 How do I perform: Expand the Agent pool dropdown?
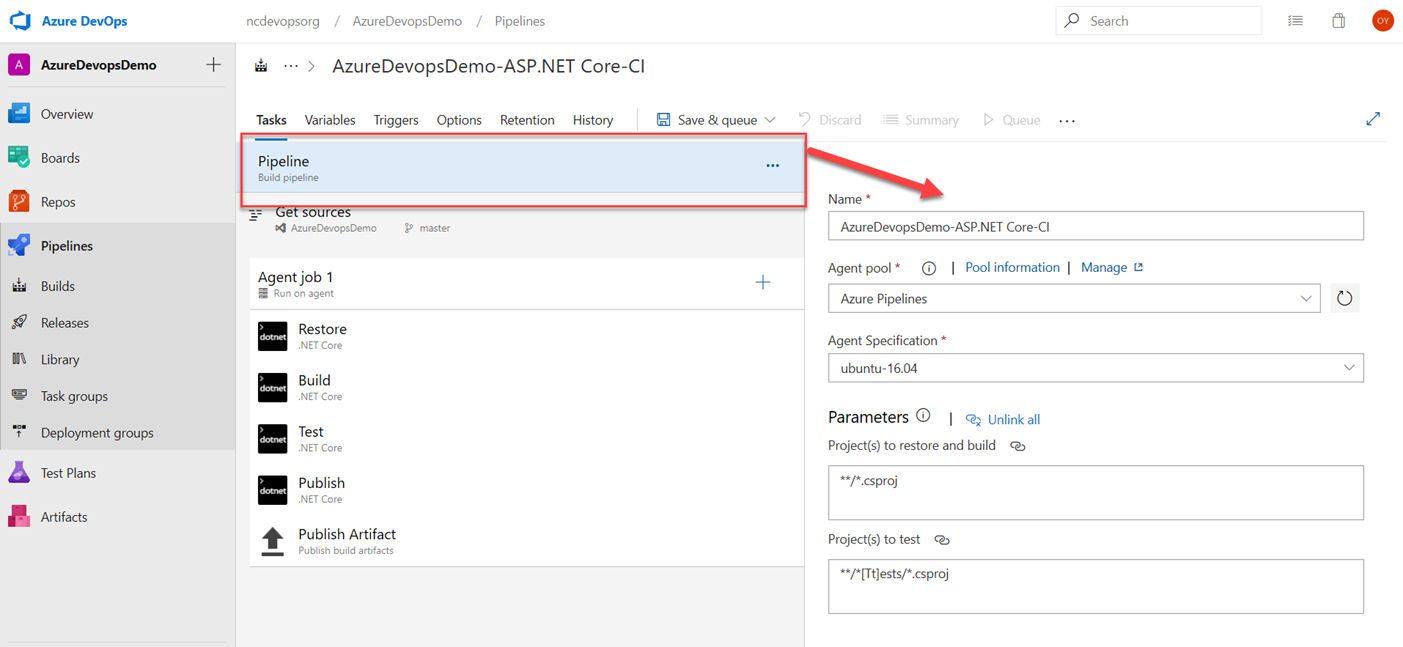(x=1306, y=298)
